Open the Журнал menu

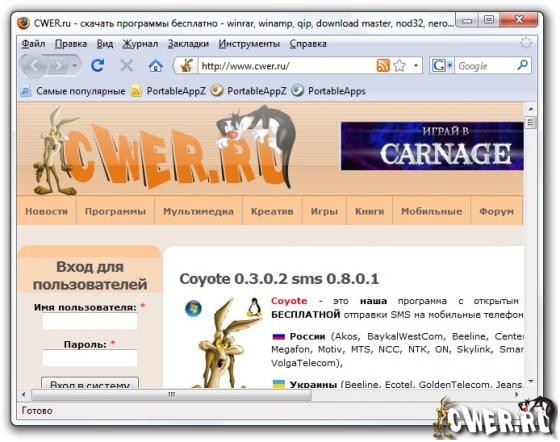[140, 44]
